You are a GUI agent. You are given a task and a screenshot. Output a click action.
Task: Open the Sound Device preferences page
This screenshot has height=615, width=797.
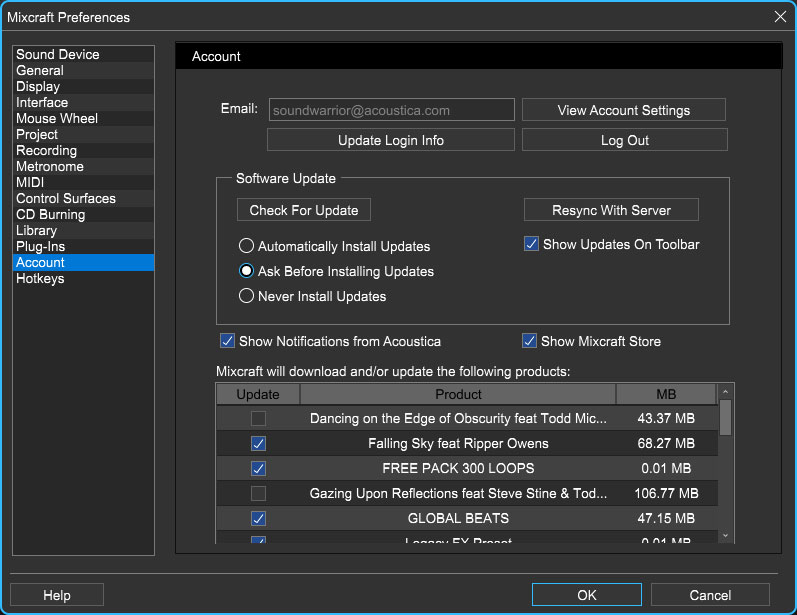point(83,54)
